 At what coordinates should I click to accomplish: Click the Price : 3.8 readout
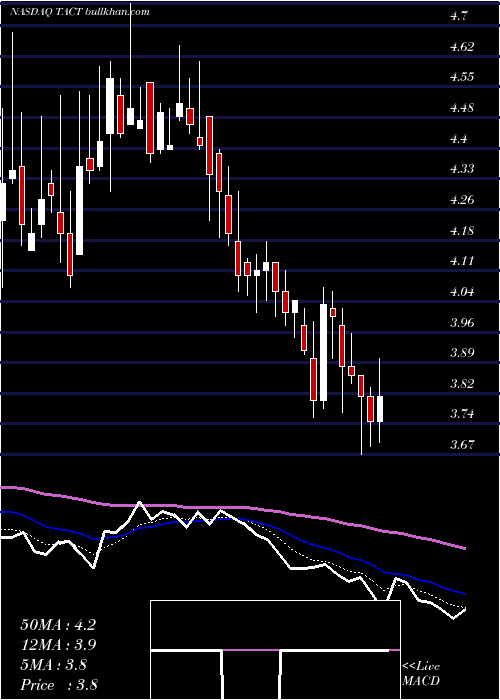click(x=59, y=684)
